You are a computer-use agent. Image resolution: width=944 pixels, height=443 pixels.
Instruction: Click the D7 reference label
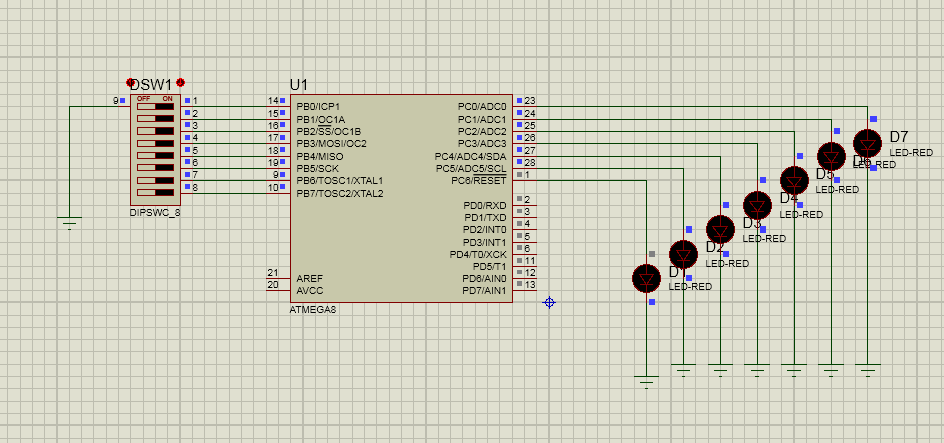pos(899,137)
